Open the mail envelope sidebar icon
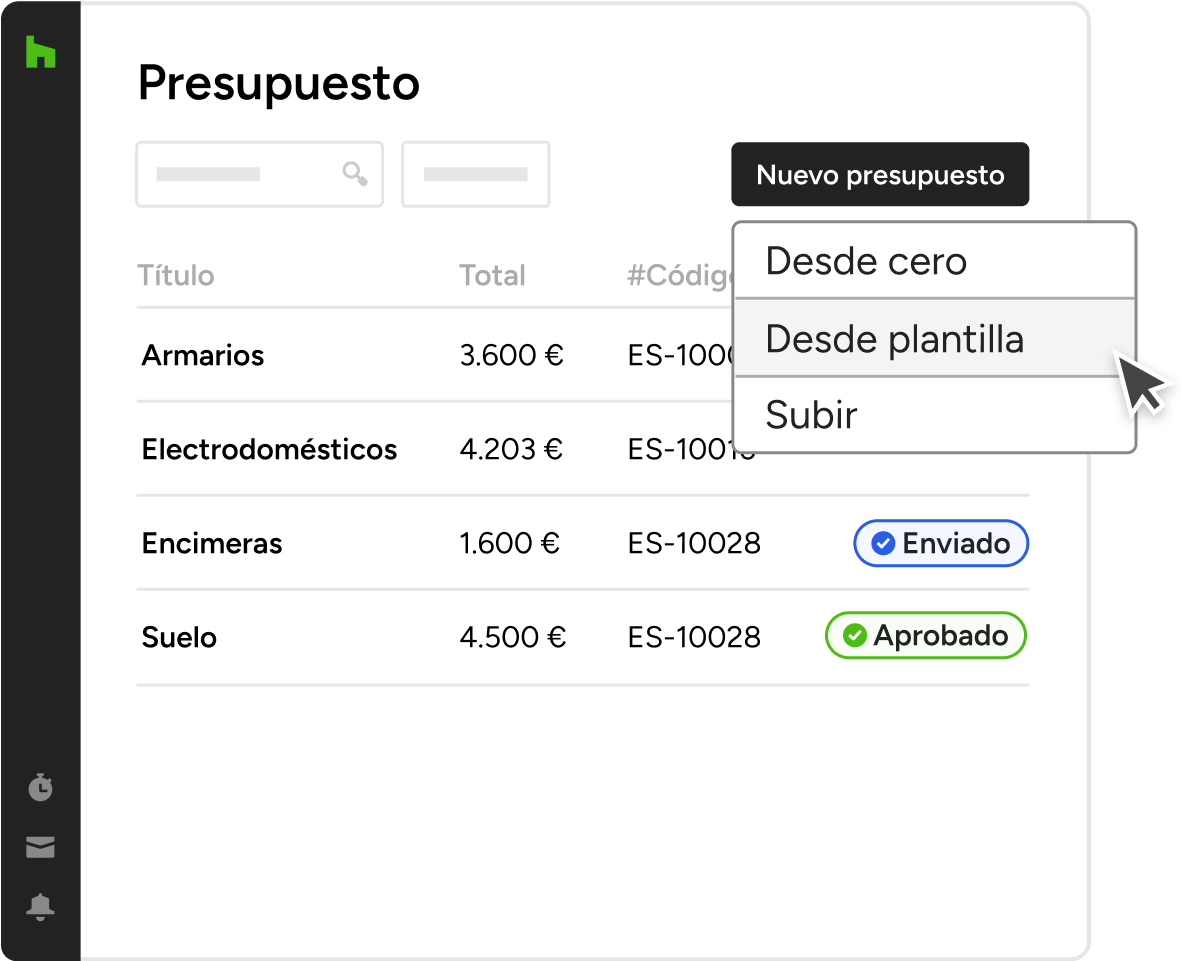 41,847
